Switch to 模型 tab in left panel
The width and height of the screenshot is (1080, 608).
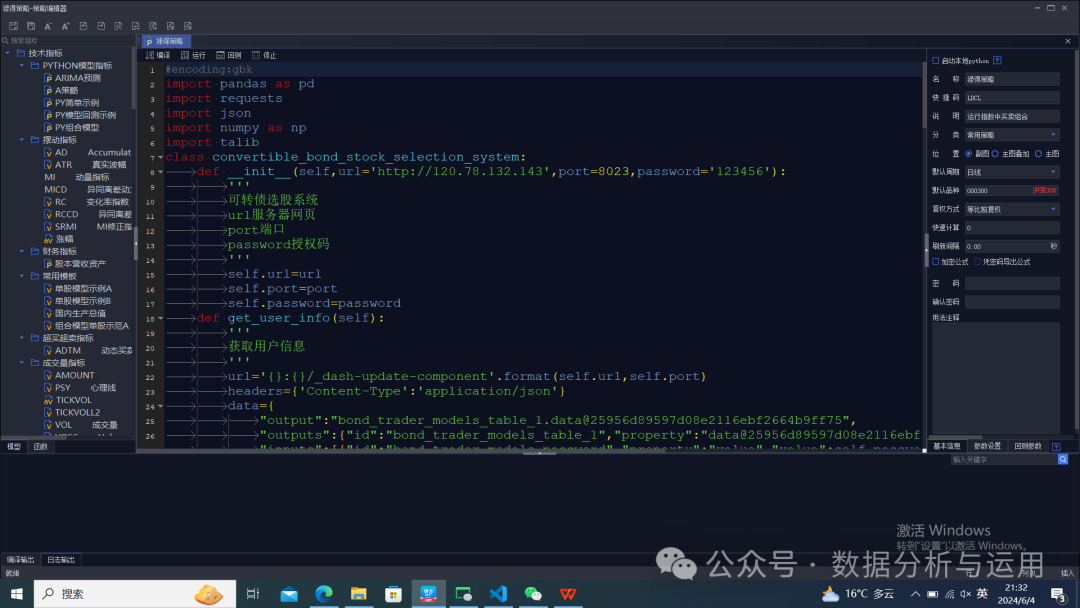pos(14,446)
